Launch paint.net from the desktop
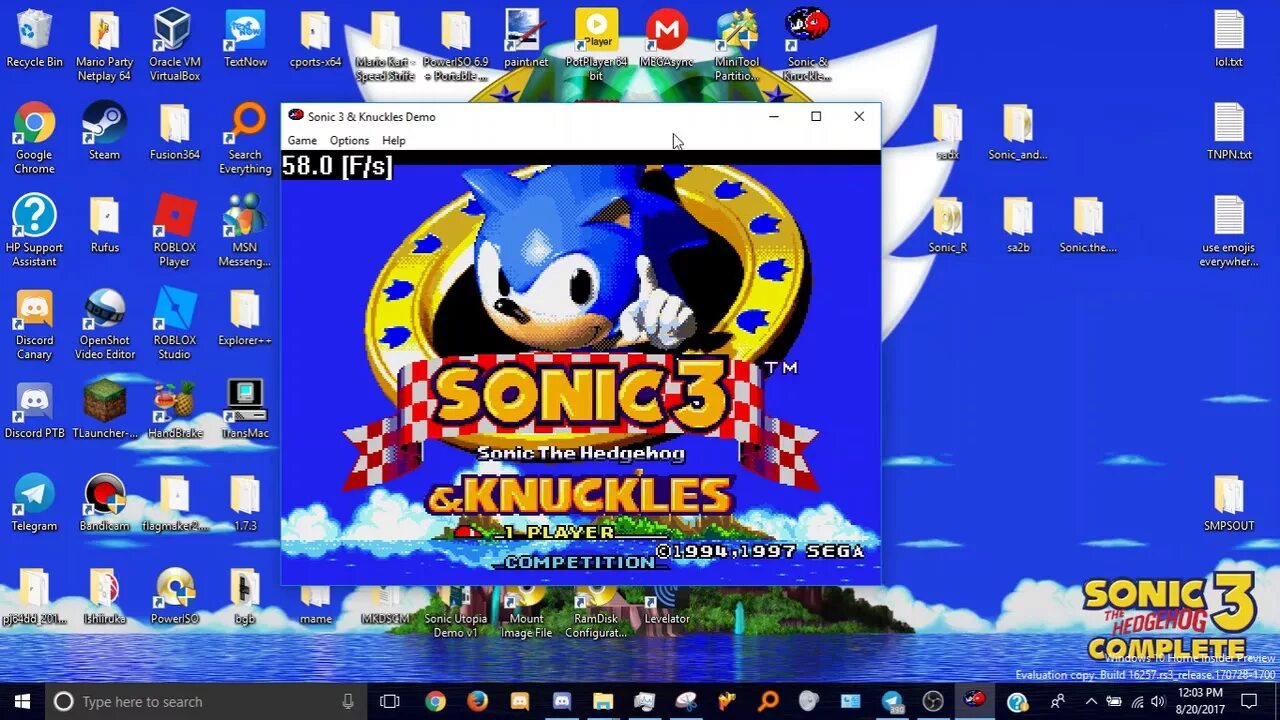This screenshot has height=720, width=1280. [525, 39]
